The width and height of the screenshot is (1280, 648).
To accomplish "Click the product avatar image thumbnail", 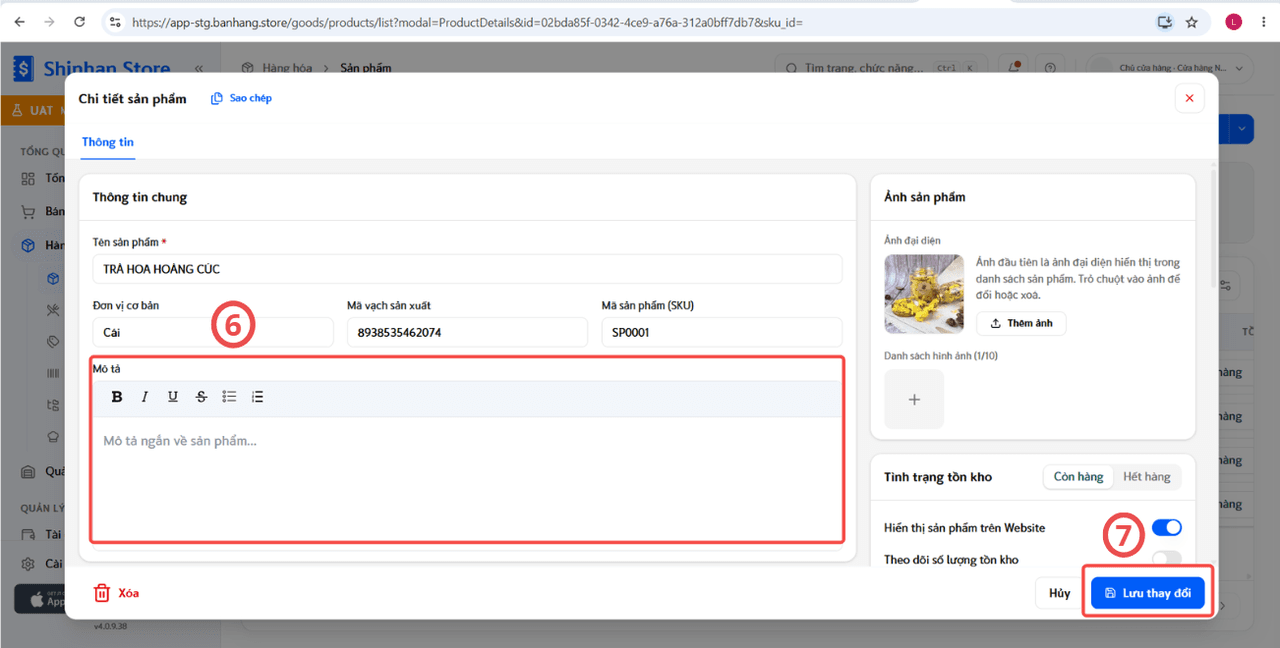I will [924, 294].
